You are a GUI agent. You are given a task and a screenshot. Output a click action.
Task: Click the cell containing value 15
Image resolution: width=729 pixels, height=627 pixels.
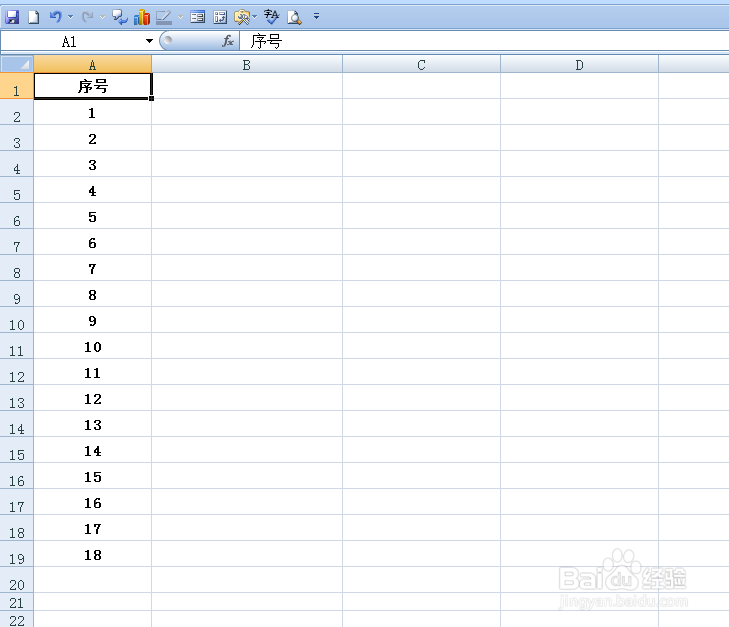pyautogui.click(x=93, y=476)
